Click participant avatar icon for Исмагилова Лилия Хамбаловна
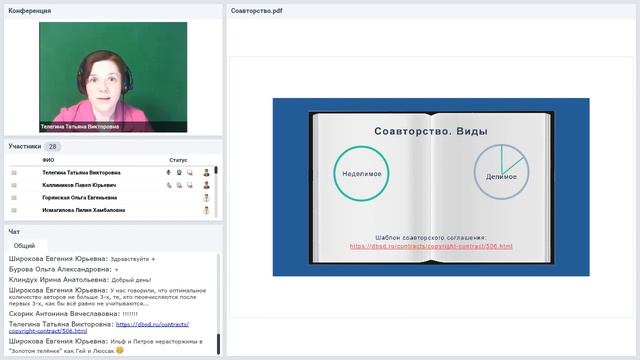 pyautogui.click(x=207, y=211)
